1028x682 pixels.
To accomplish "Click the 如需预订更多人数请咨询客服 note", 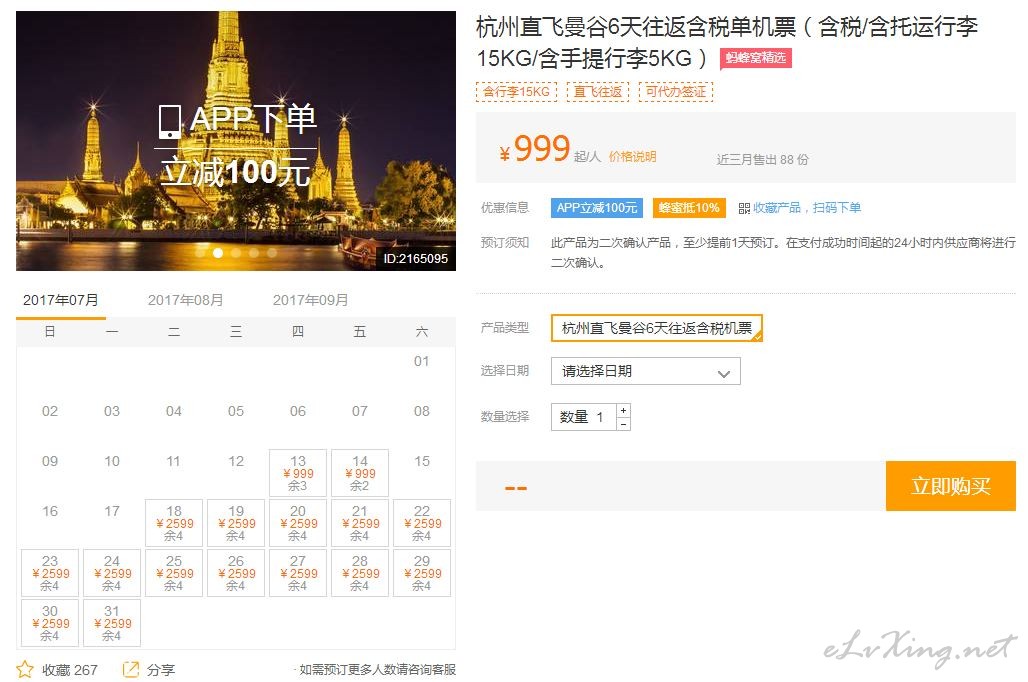I will (x=376, y=670).
